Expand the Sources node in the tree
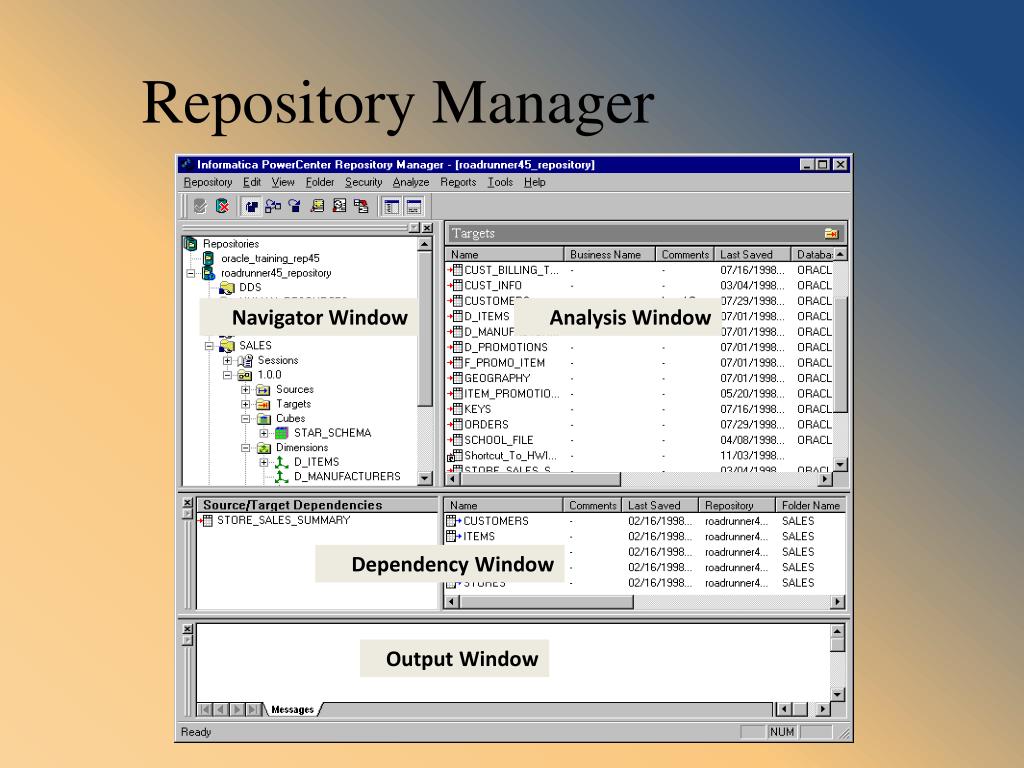The image size is (1024, 768). pyautogui.click(x=246, y=390)
